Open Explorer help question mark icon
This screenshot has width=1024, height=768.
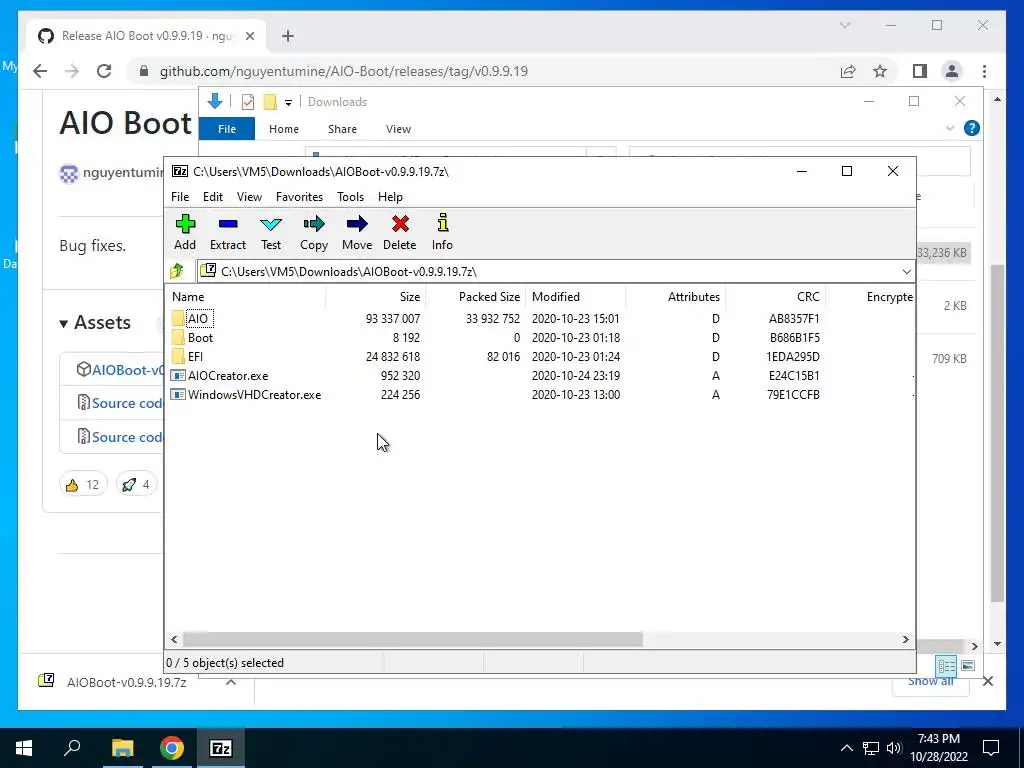click(972, 128)
